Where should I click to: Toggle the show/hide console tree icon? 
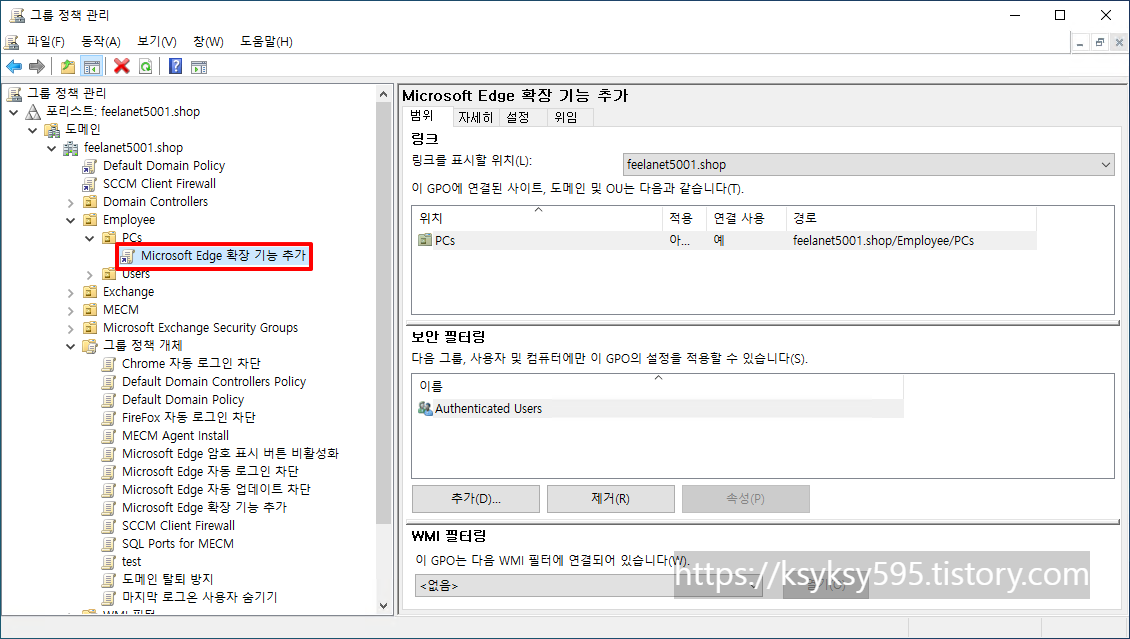click(x=92, y=67)
